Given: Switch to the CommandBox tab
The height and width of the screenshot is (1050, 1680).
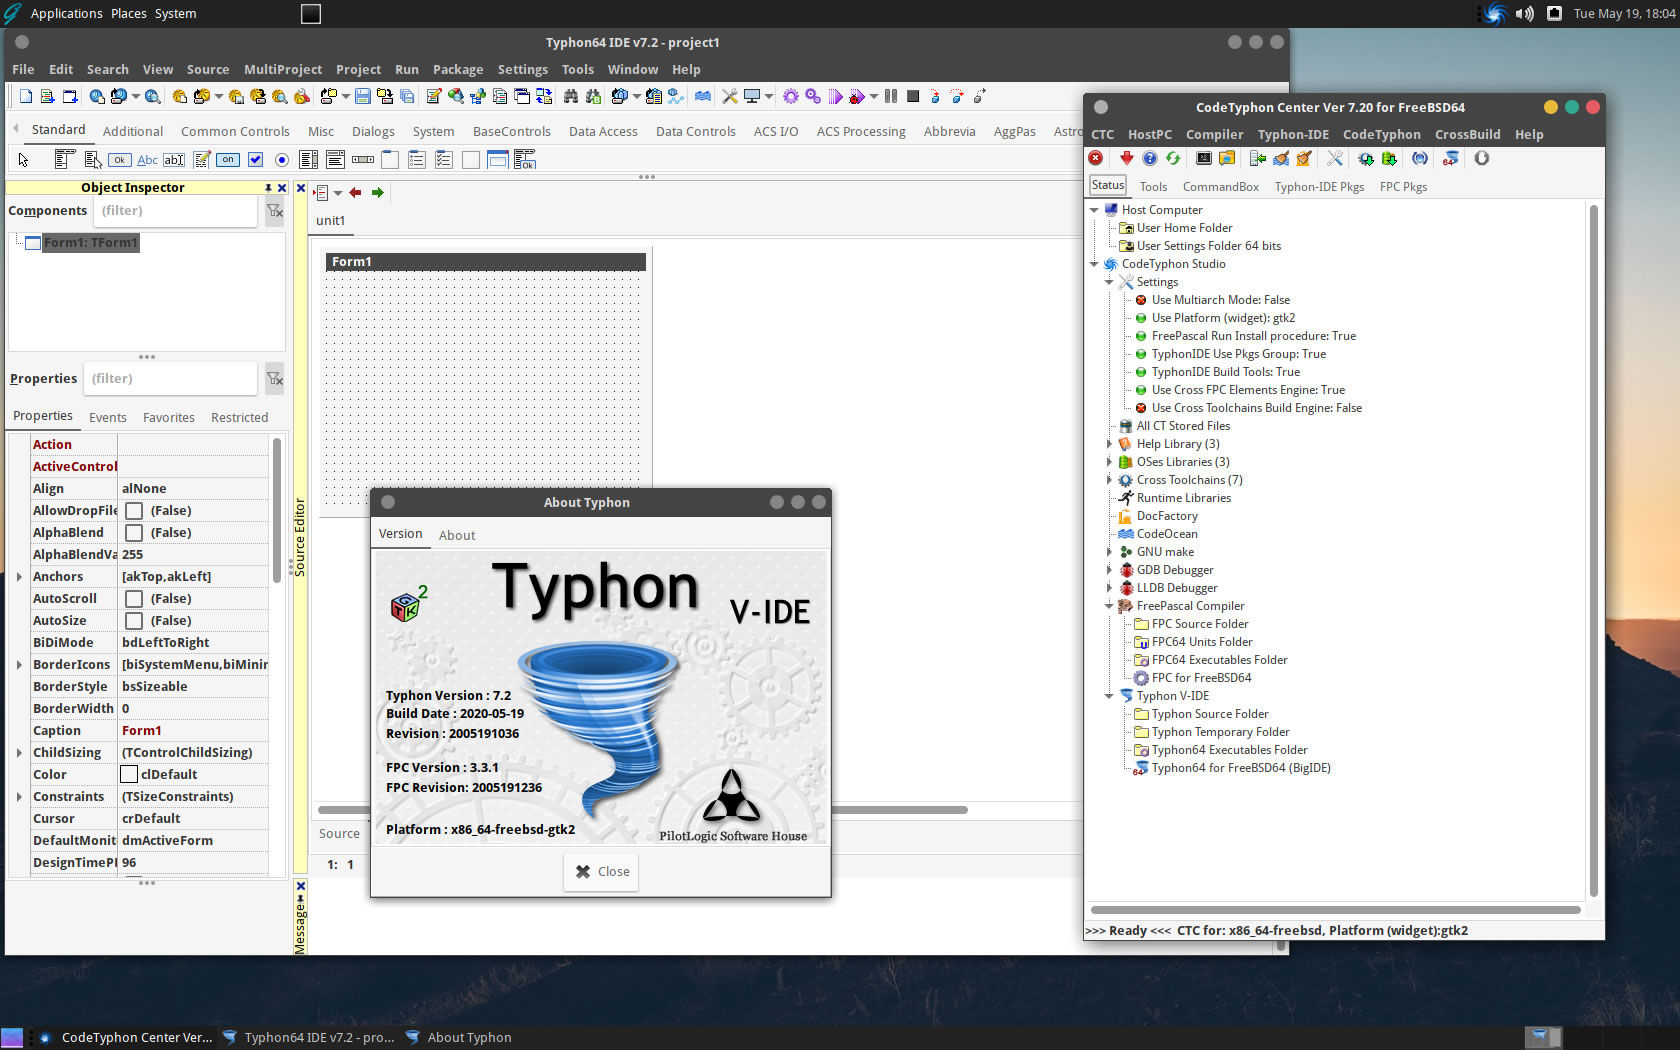Looking at the screenshot, I should click(x=1220, y=187).
